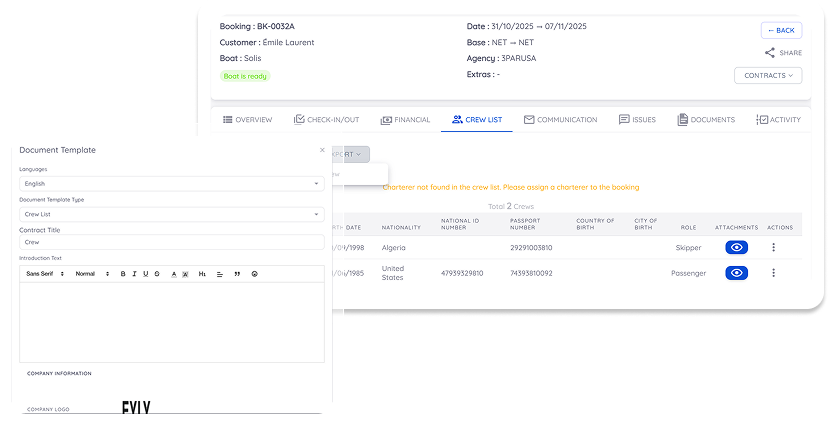Switch to the Documents tab
Viewport: 828px width, 427px height.
[706, 120]
